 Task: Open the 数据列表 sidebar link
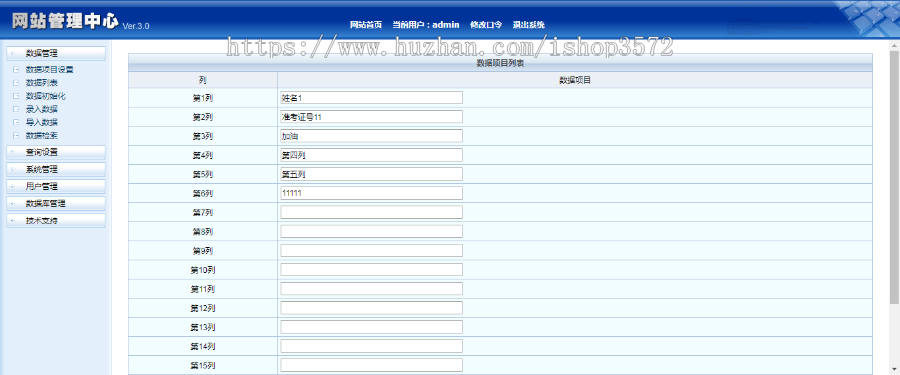point(41,83)
